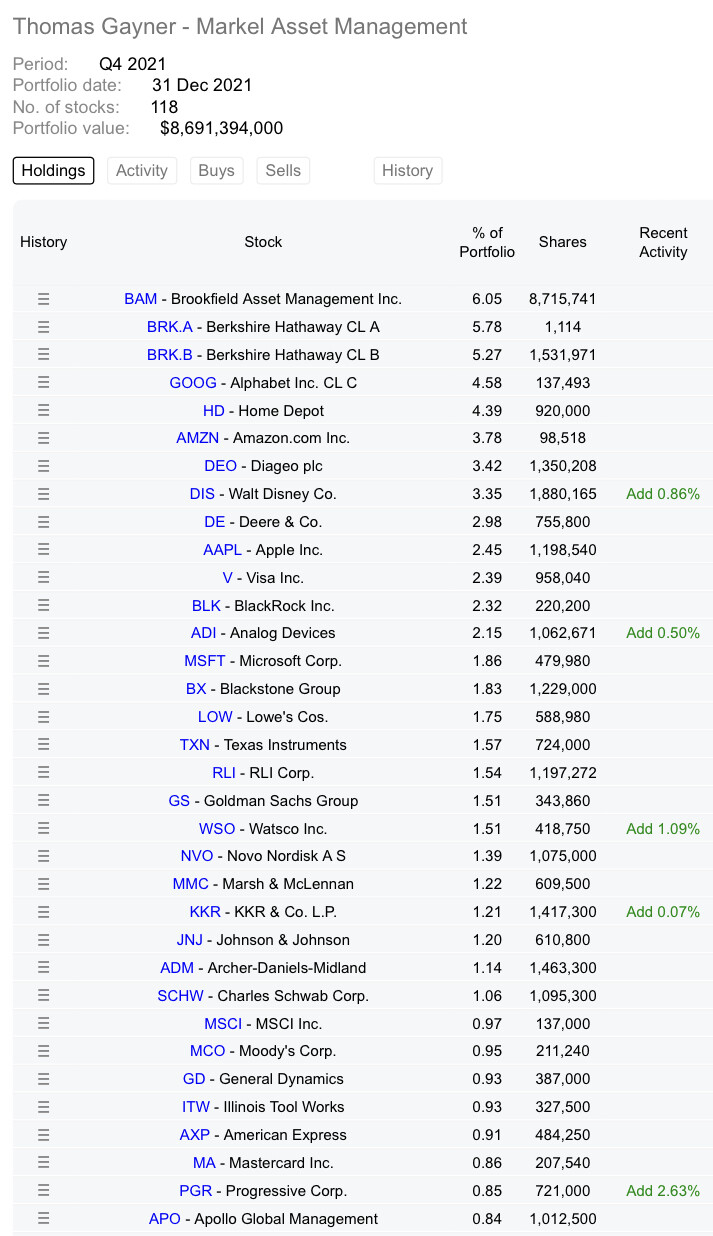Viewport: 713px width, 1236px height.
Task: Open history icon for Apollo Global Management row
Action: 43,1219
